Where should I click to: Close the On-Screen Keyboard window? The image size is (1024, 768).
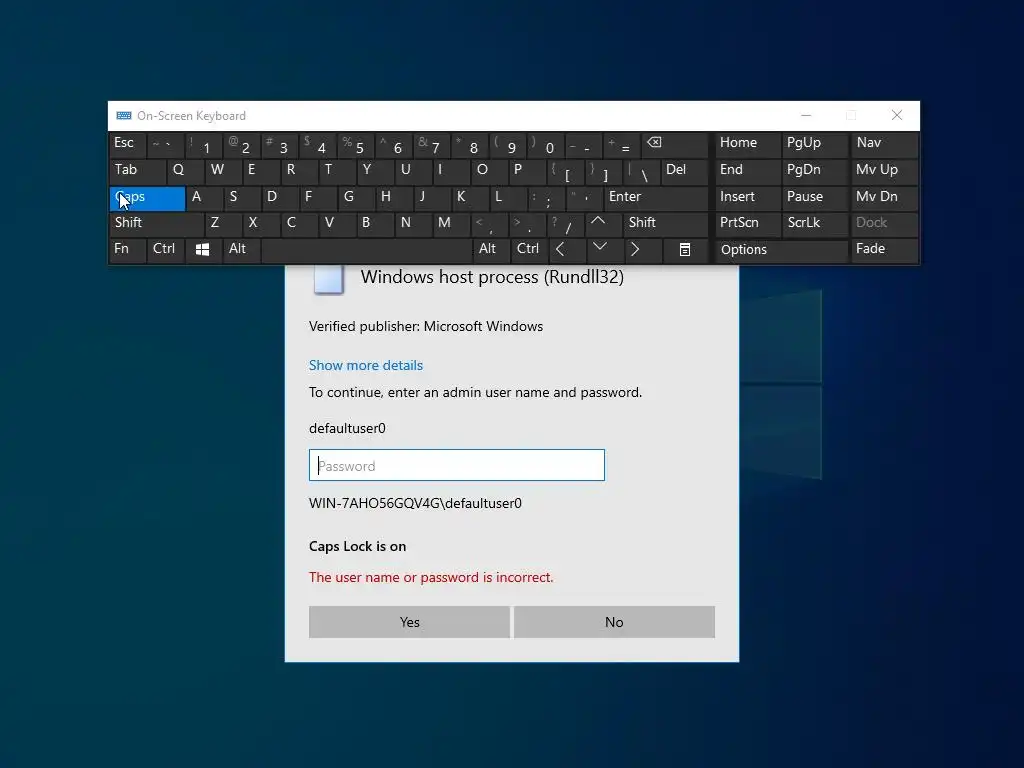click(897, 116)
